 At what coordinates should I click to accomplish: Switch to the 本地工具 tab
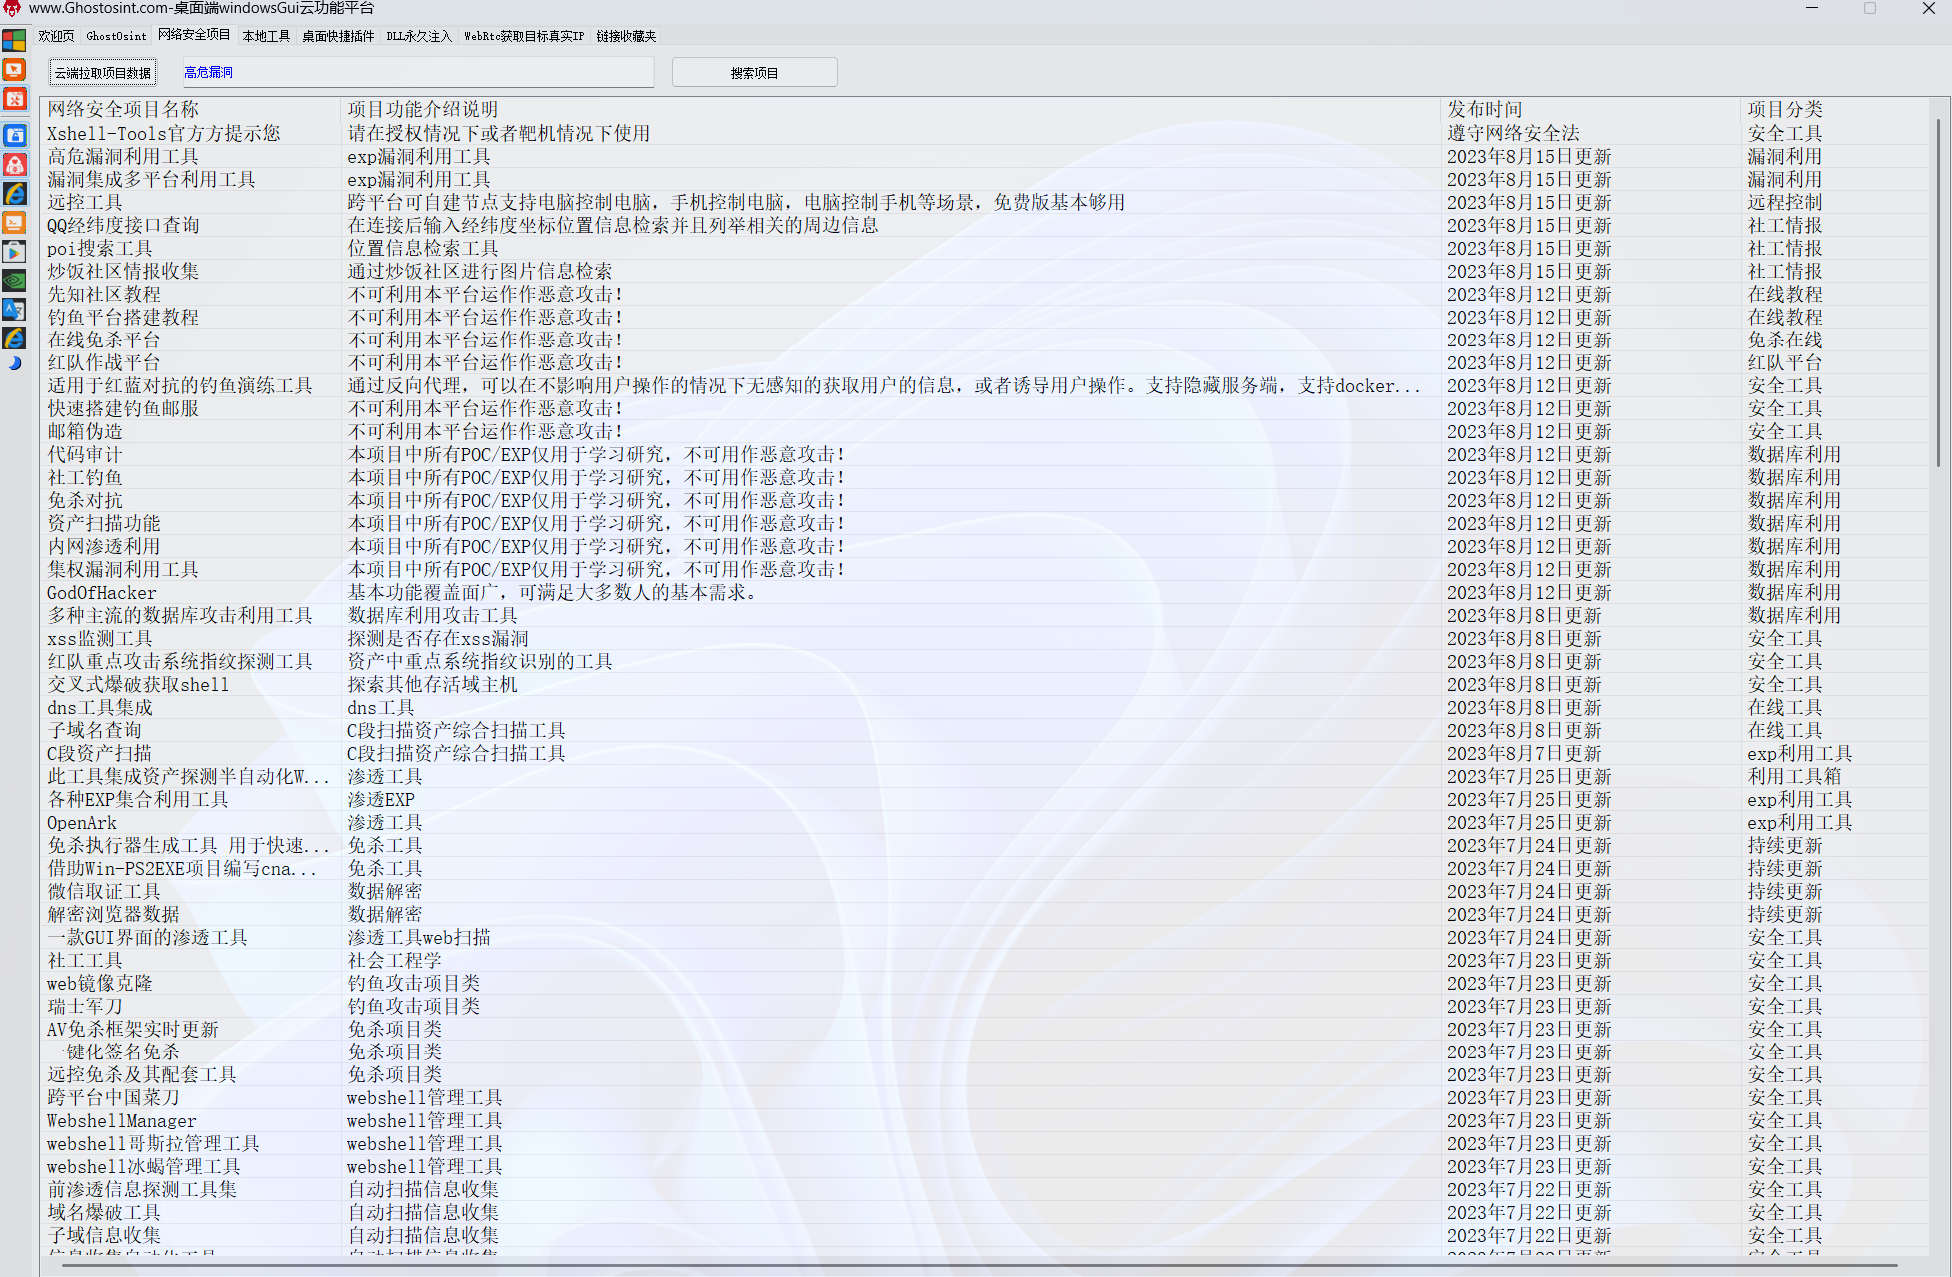(266, 36)
